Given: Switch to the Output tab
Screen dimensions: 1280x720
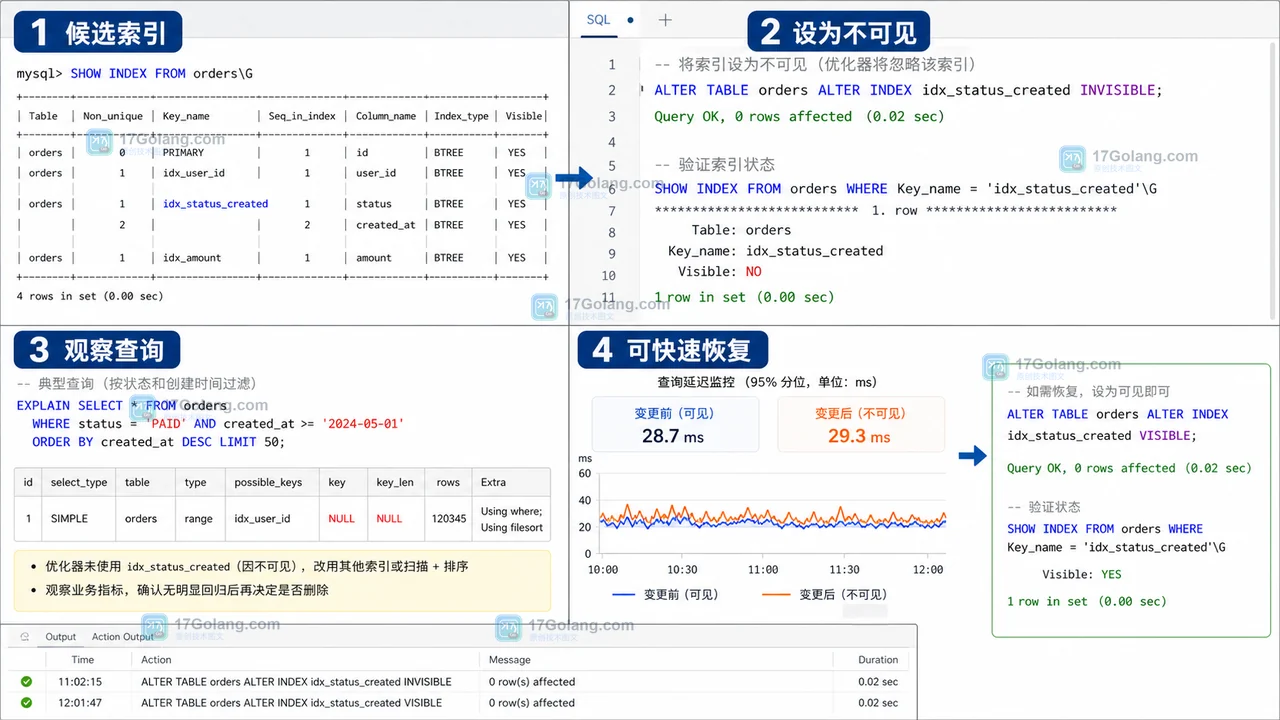Looking at the screenshot, I should pyautogui.click(x=60, y=637).
